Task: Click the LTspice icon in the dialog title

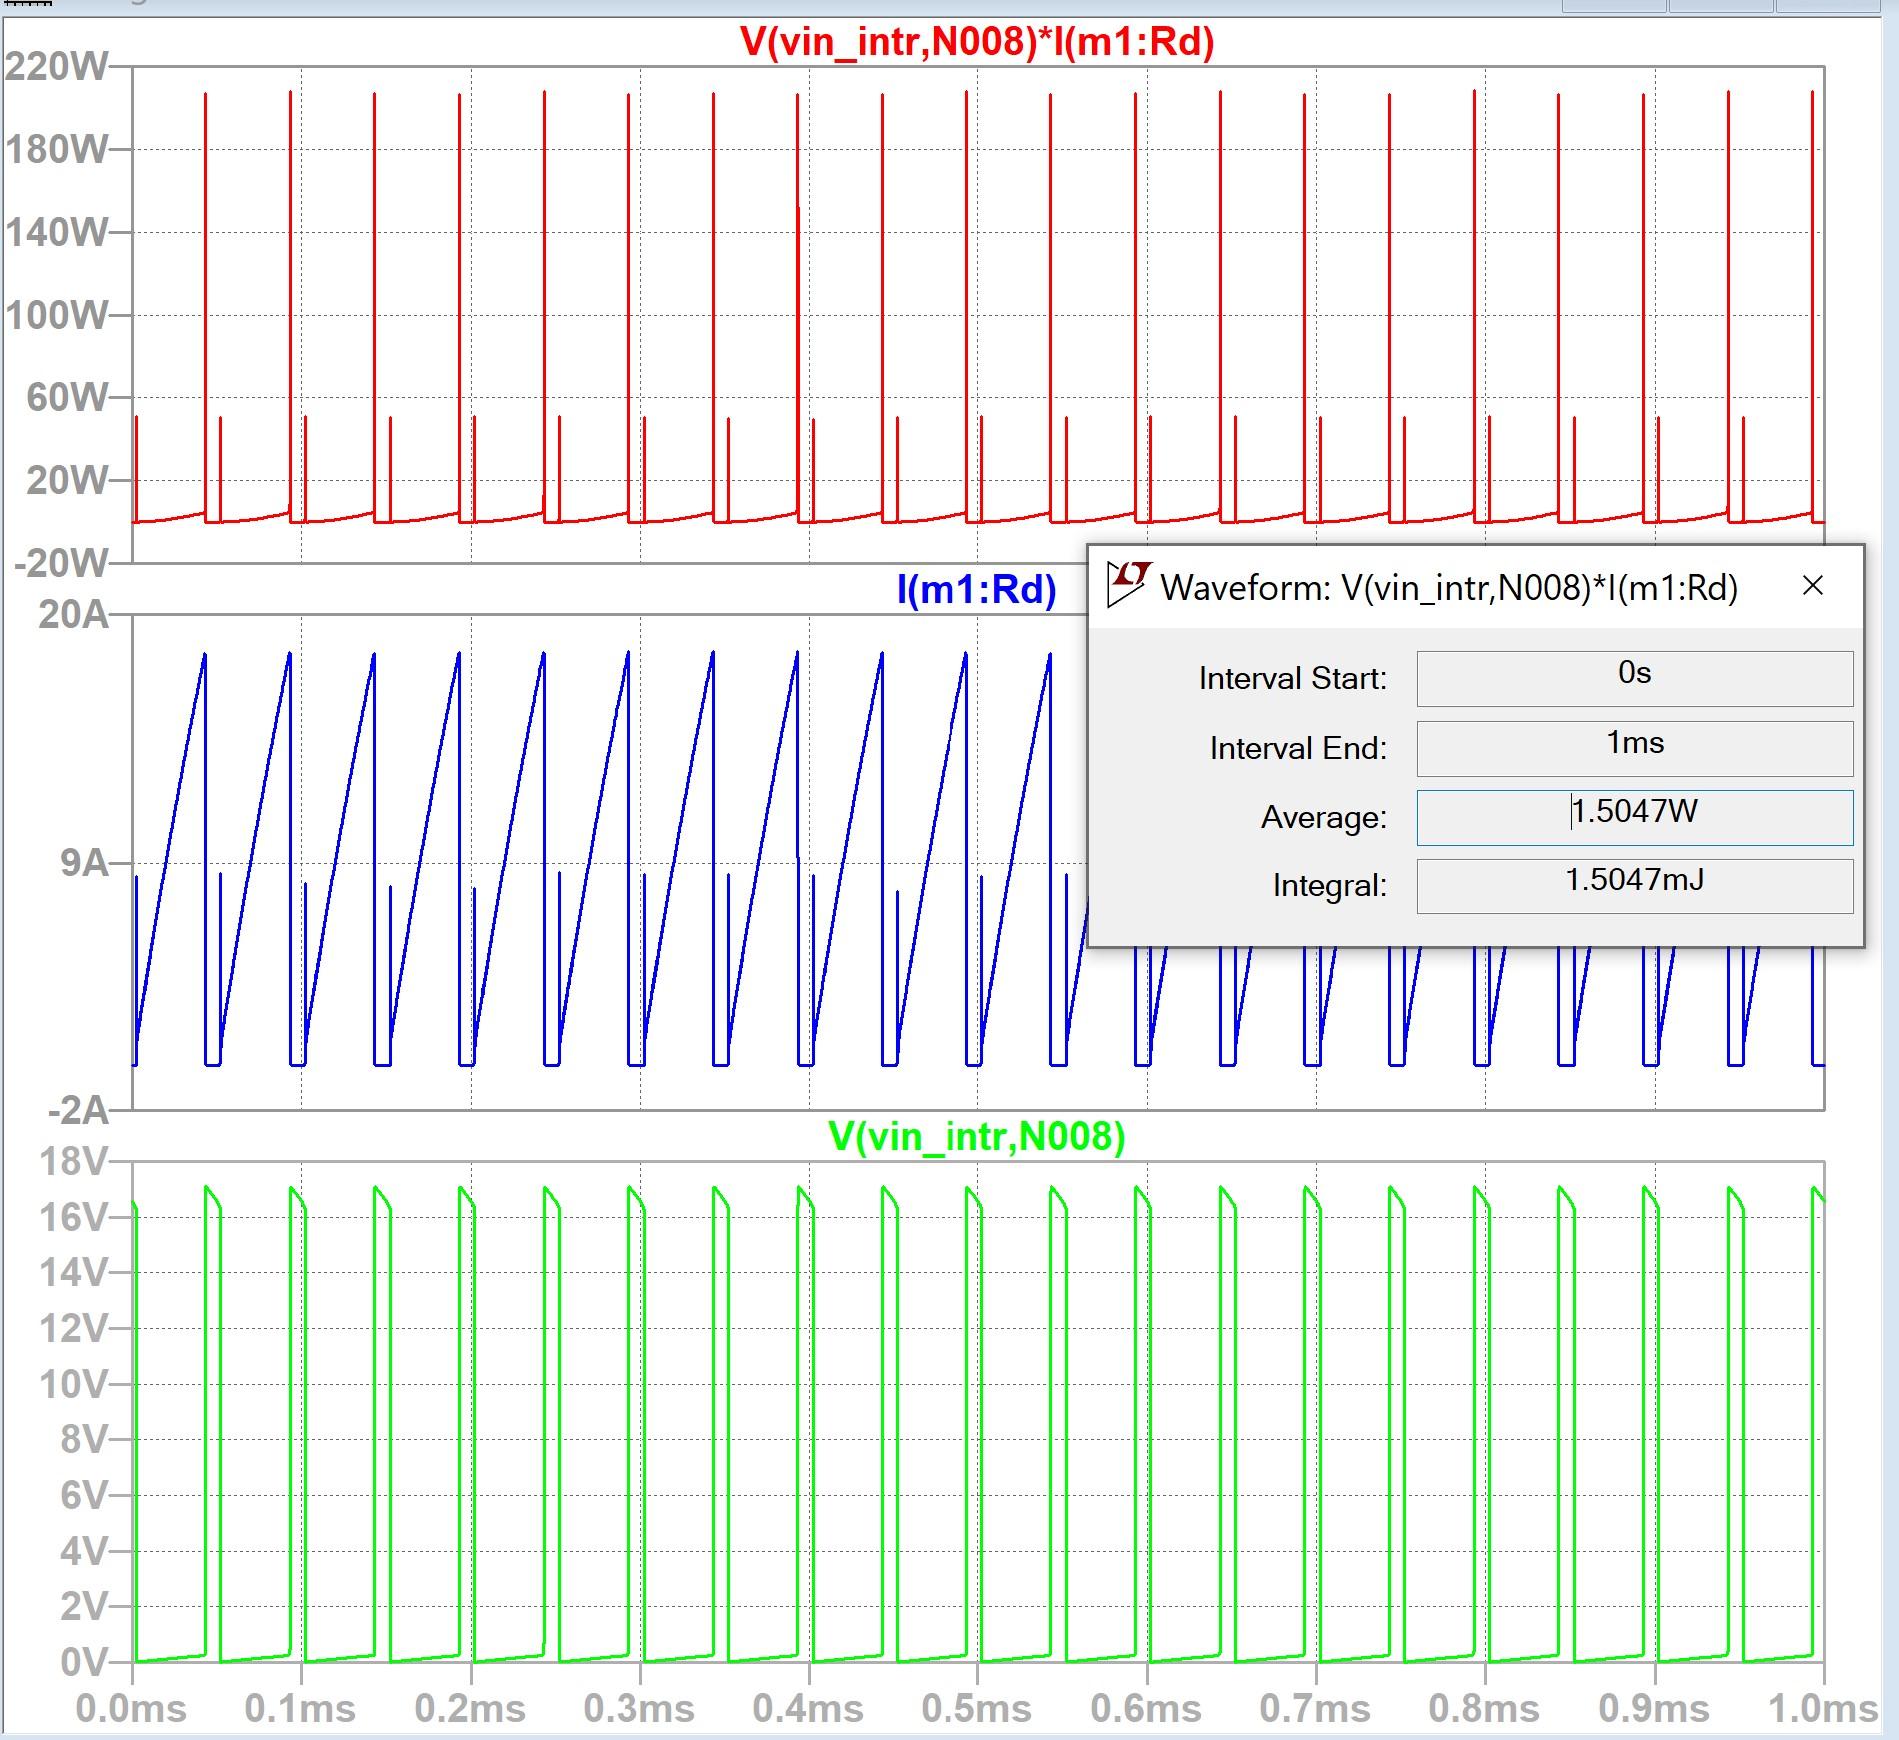Action: pos(1130,585)
